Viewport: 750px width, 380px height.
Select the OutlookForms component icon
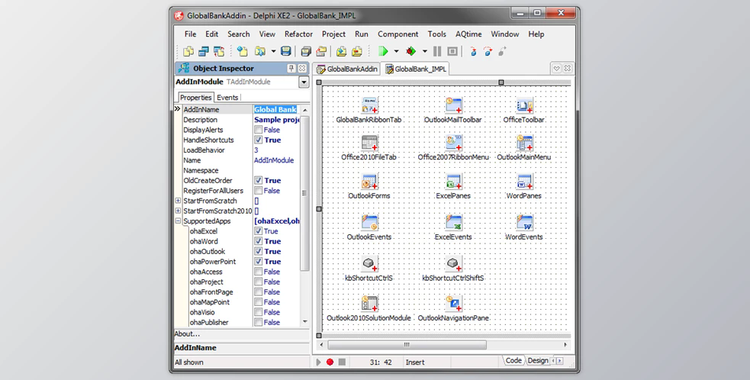(369, 181)
